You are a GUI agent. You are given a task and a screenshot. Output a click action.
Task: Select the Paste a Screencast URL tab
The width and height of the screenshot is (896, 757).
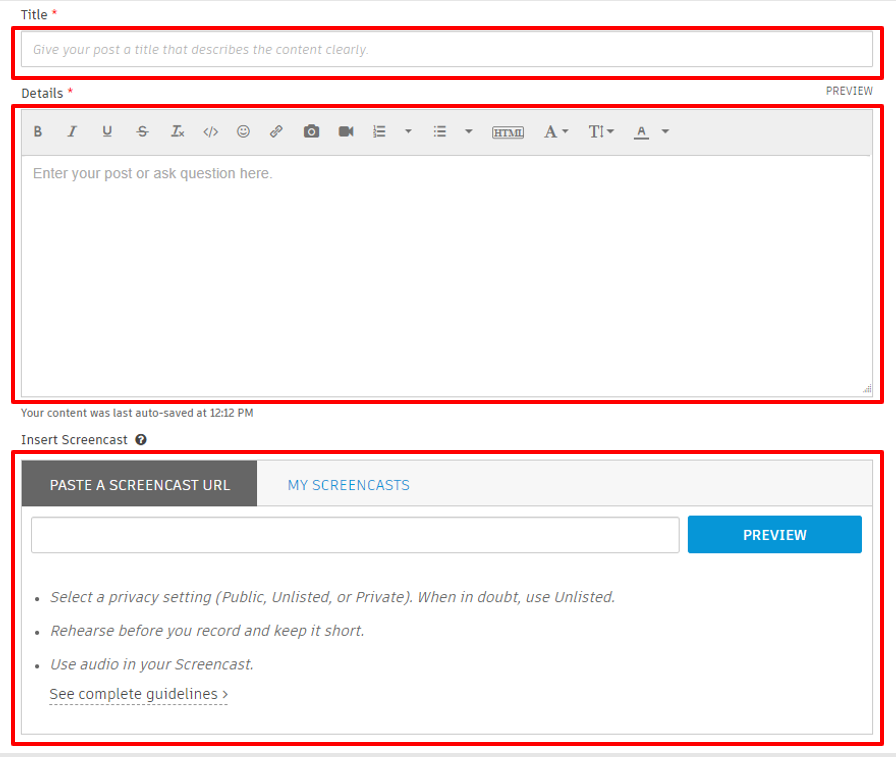point(139,484)
